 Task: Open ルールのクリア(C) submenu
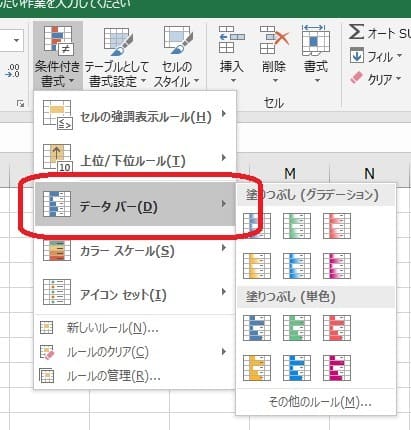(x=135, y=352)
